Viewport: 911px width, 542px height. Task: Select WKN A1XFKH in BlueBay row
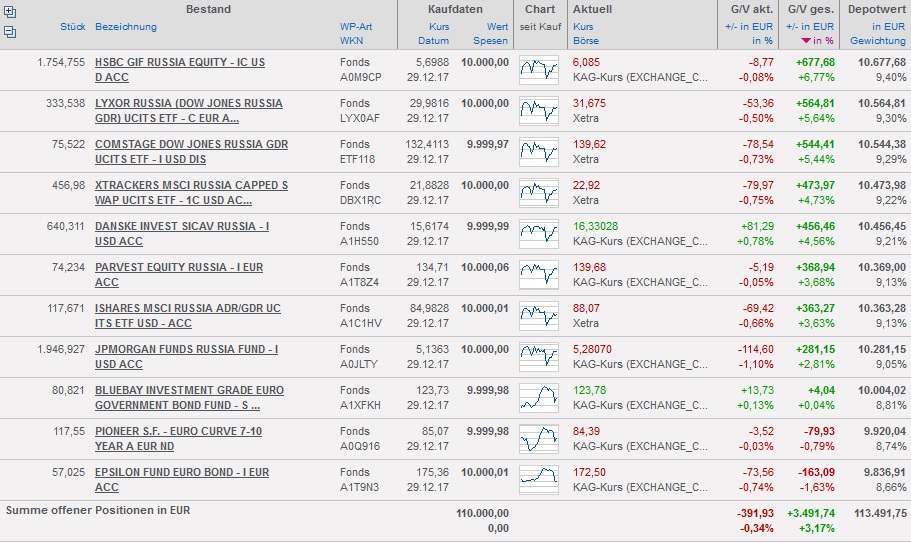pyautogui.click(x=360, y=405)
